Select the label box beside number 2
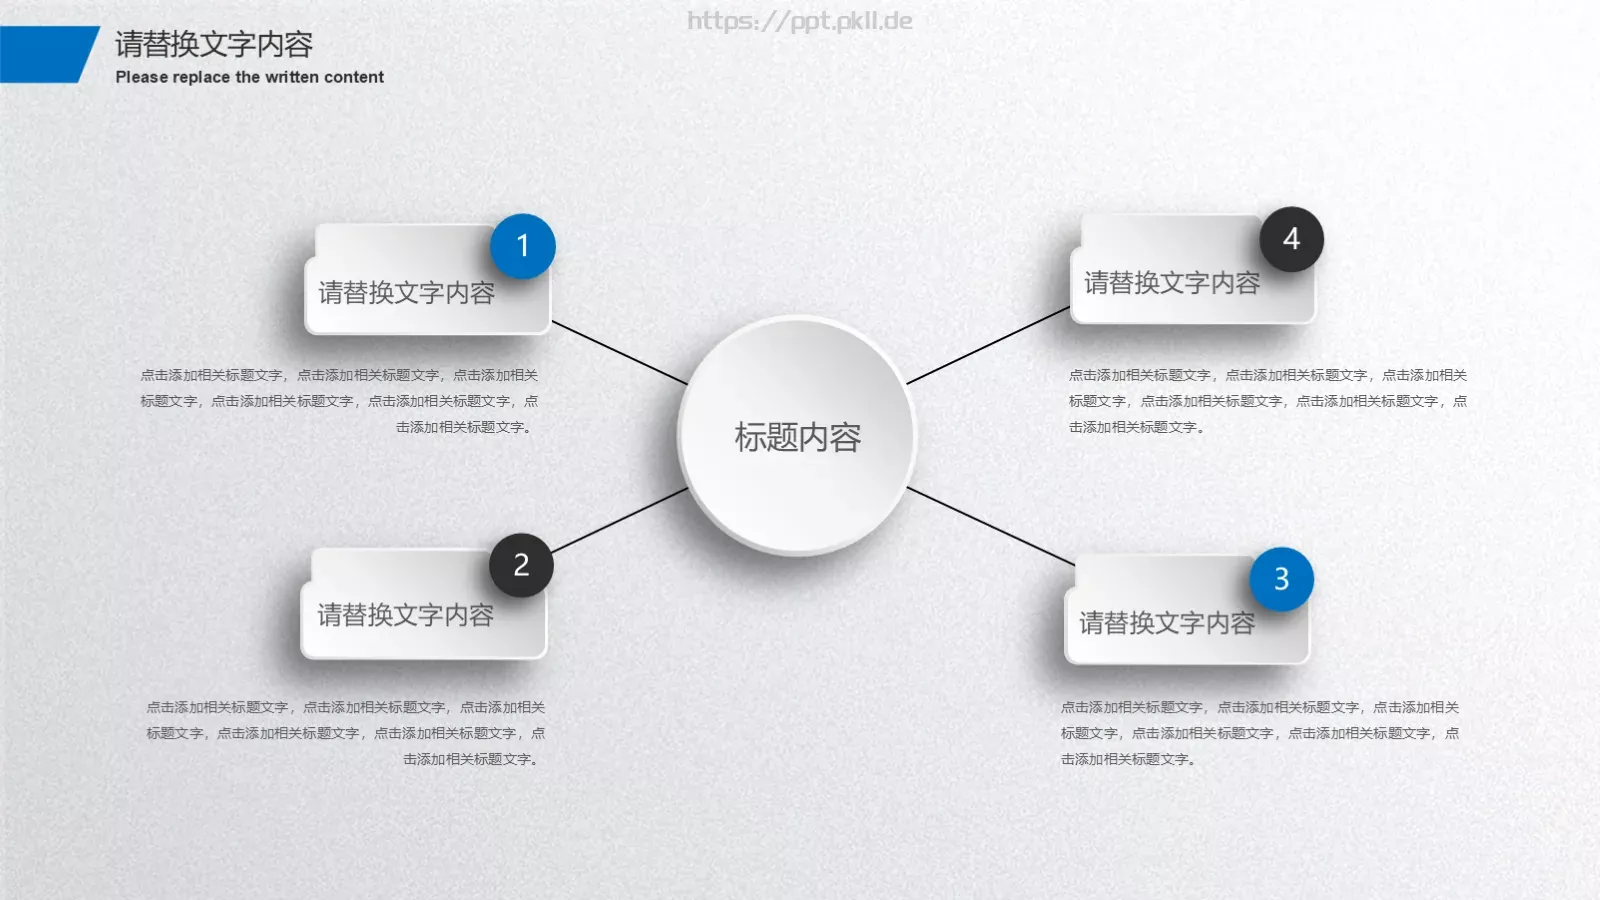The height and width of the screenshot is (900, 1600). [x=424, y=603]
